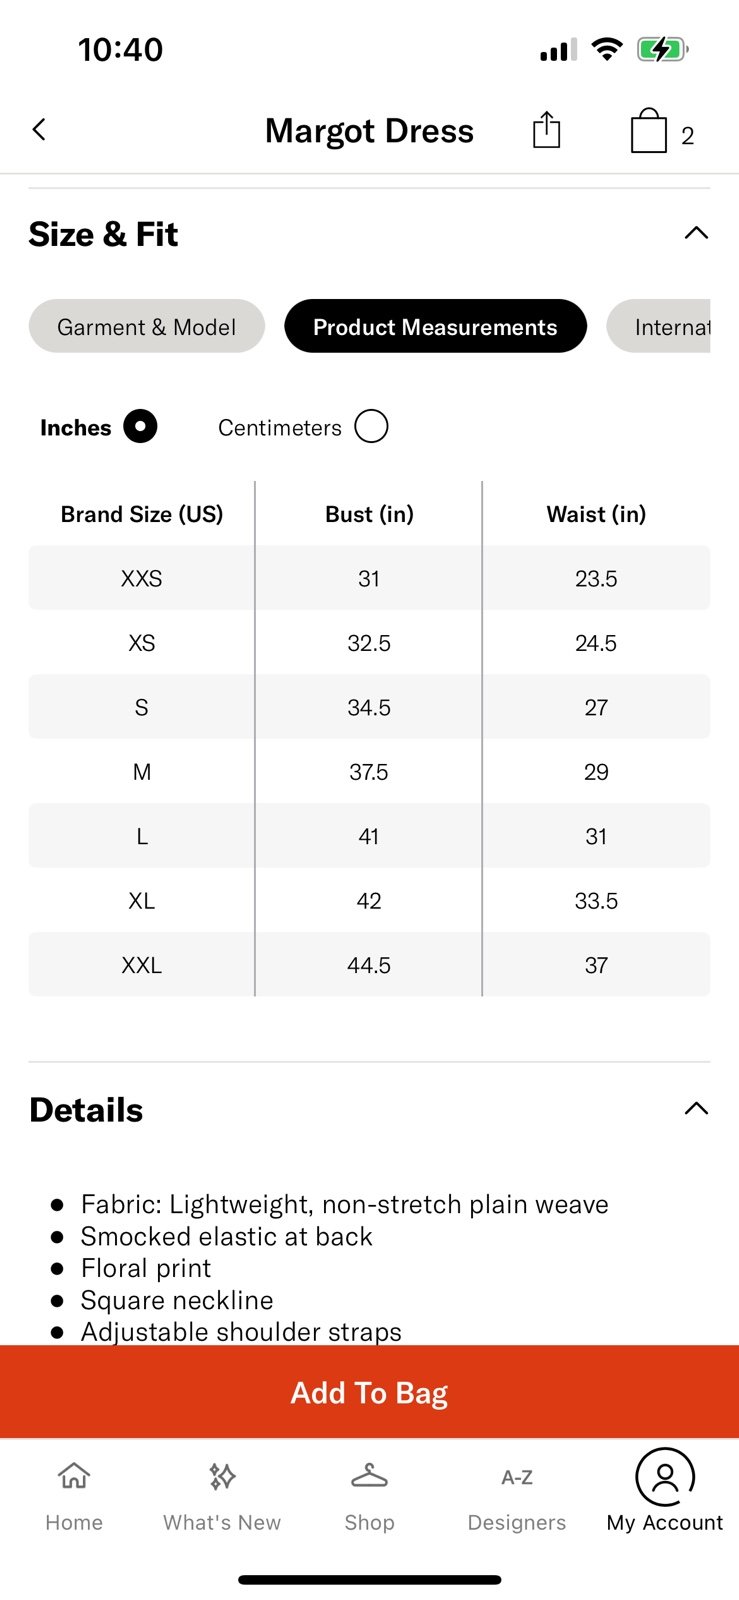The height and width of the screenshot is (1600, 739).
Task: Open What's New sparkle icon
Action: pos(222,1476)
